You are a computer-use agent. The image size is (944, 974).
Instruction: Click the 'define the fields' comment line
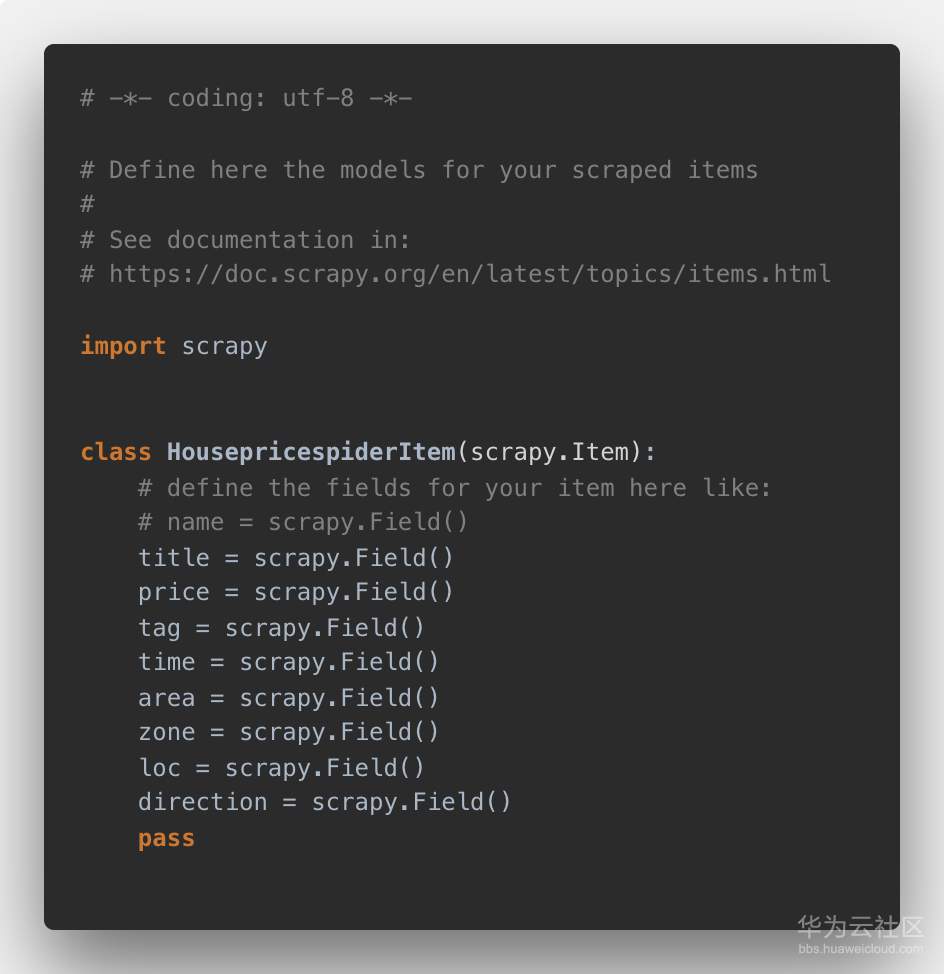[x=455, y=488]
